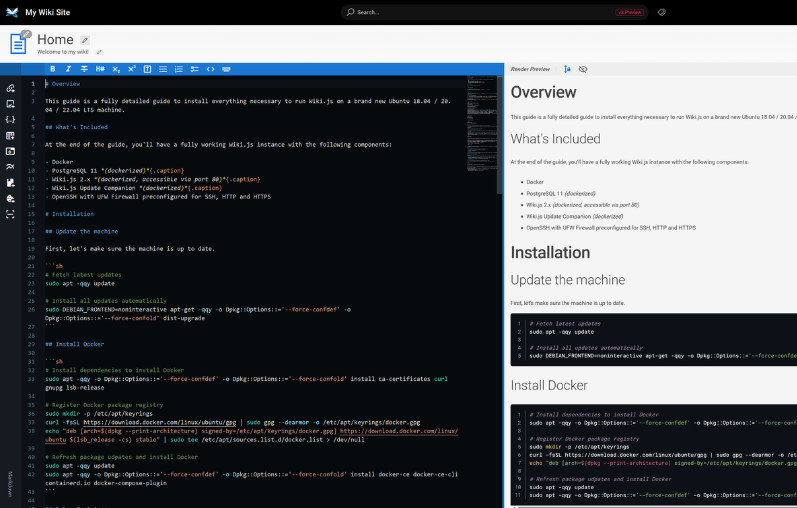Apply italic formatting from the toolbar
The image size is (797, 508).
click(x=68, y=69)
